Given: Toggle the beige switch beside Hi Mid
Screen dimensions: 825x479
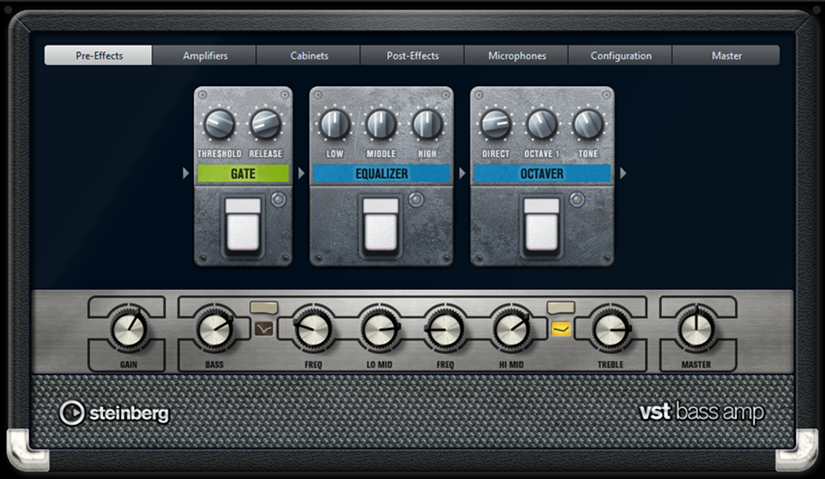Looking at the screenshot, I should coord(561,307).
